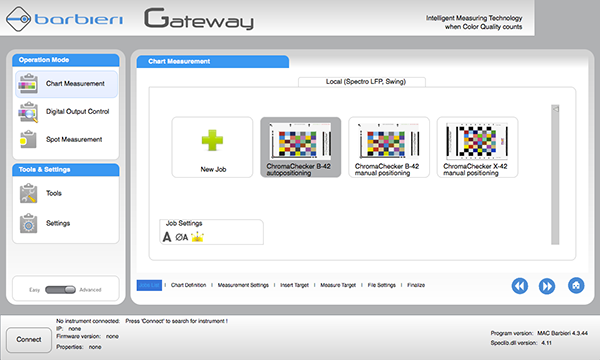Open Chart Measurement mode icon
600x360 pixels.
coord(28,83)
